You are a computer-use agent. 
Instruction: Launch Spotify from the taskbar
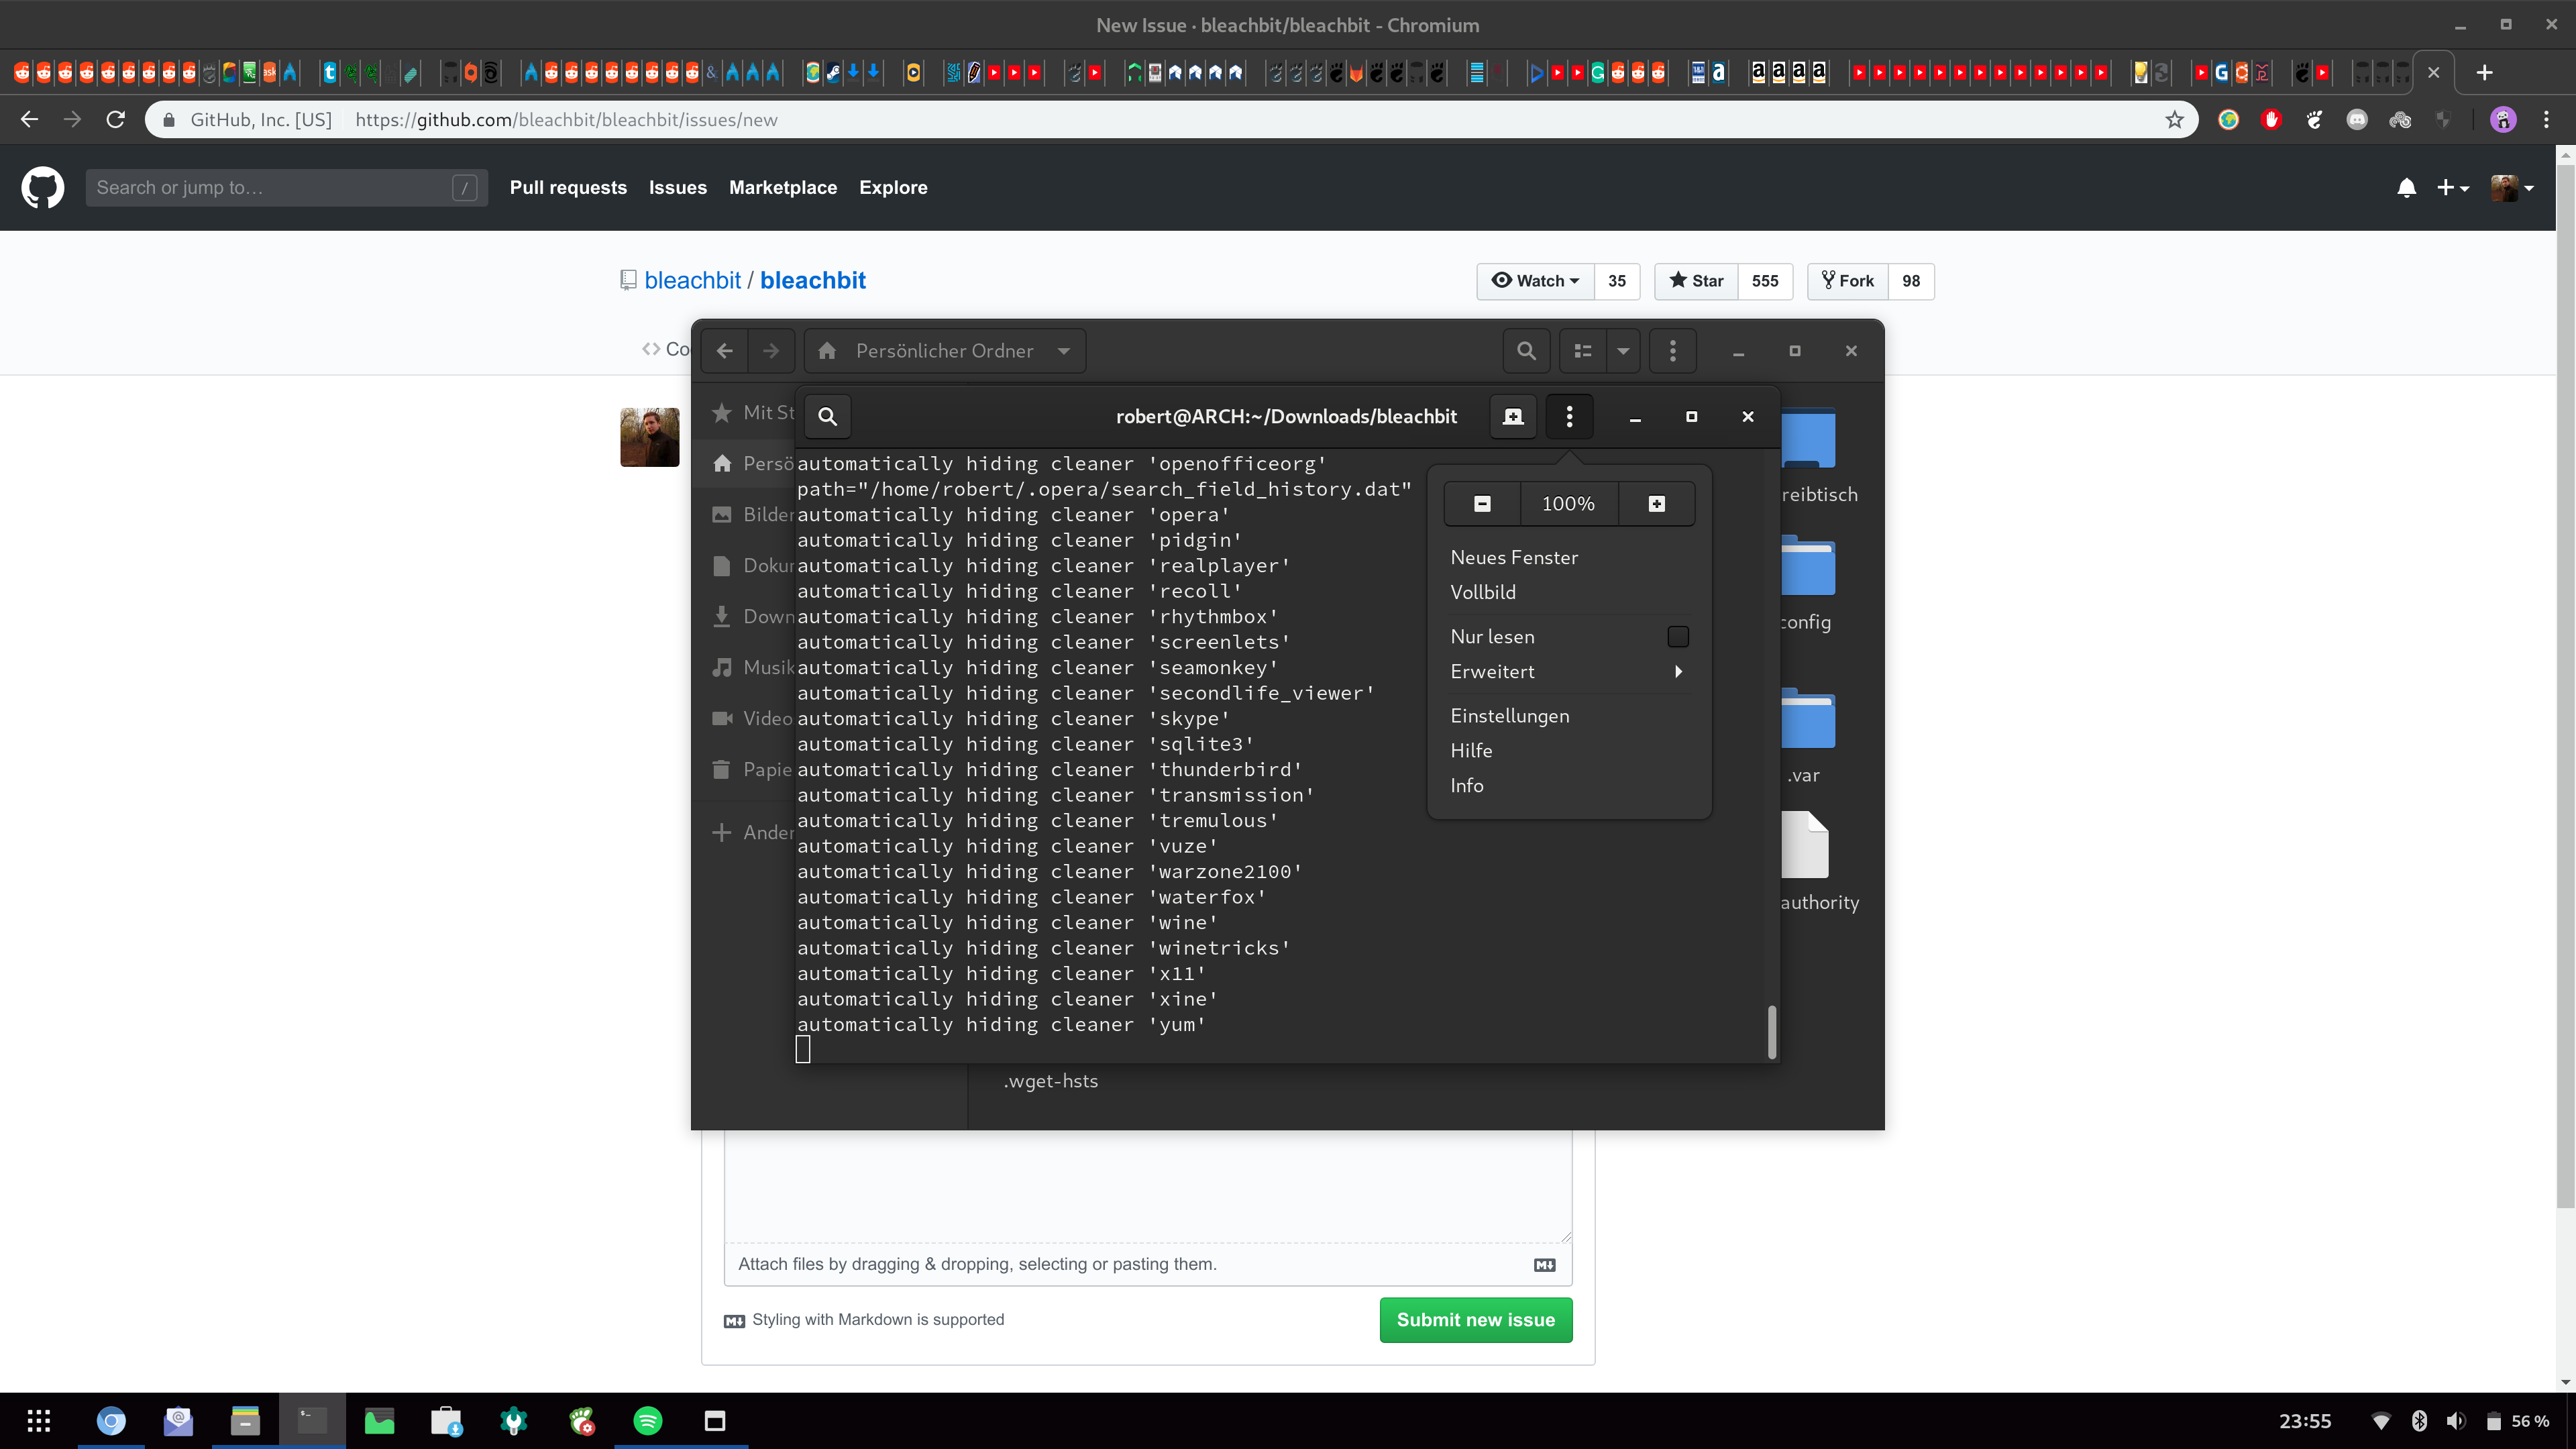pos(647,1420)
